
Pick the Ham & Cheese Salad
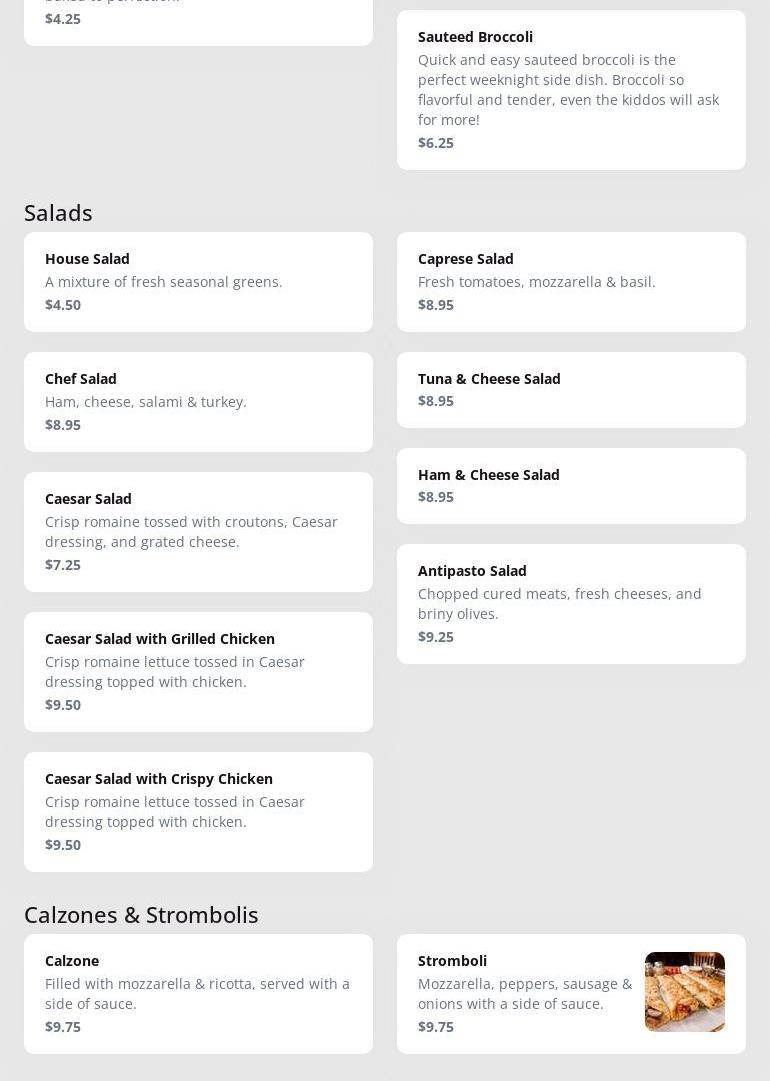tap(570, 485)
